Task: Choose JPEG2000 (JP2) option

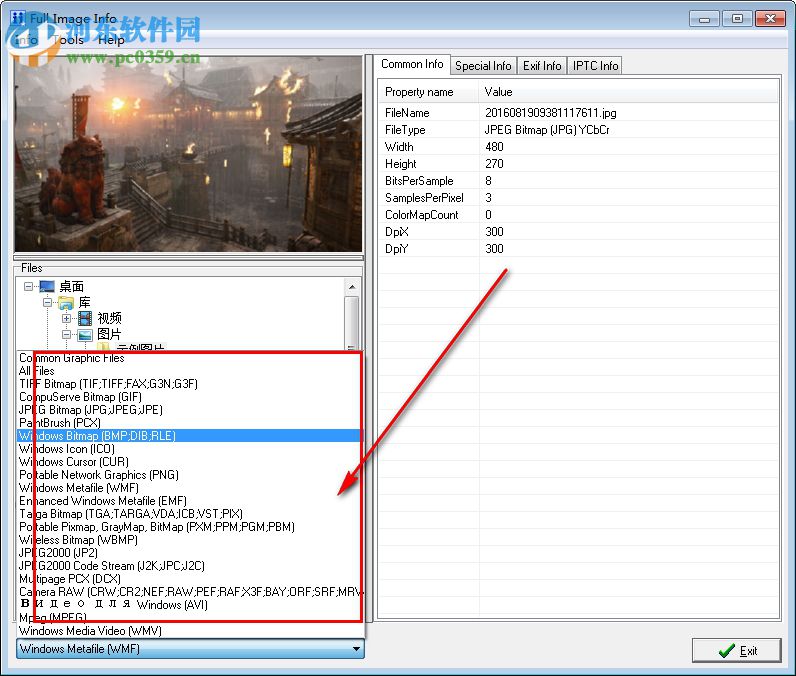Action: 190,553
